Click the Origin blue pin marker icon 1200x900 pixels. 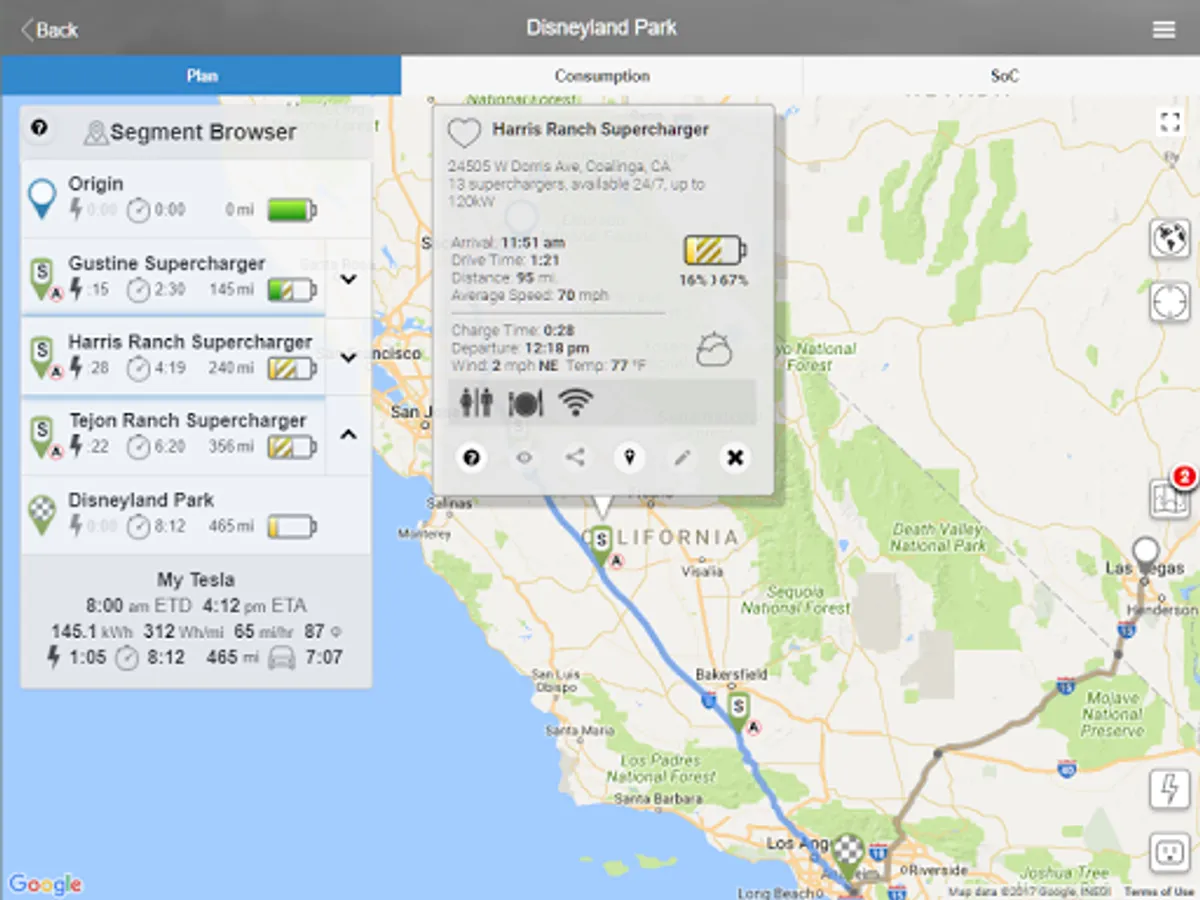[x=42, y=198]
